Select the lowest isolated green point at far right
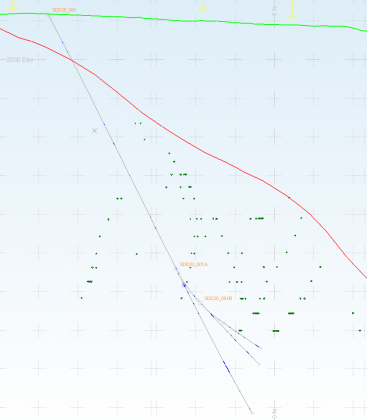This screenshot has height=420, width=367. click(x=360, y=331)
